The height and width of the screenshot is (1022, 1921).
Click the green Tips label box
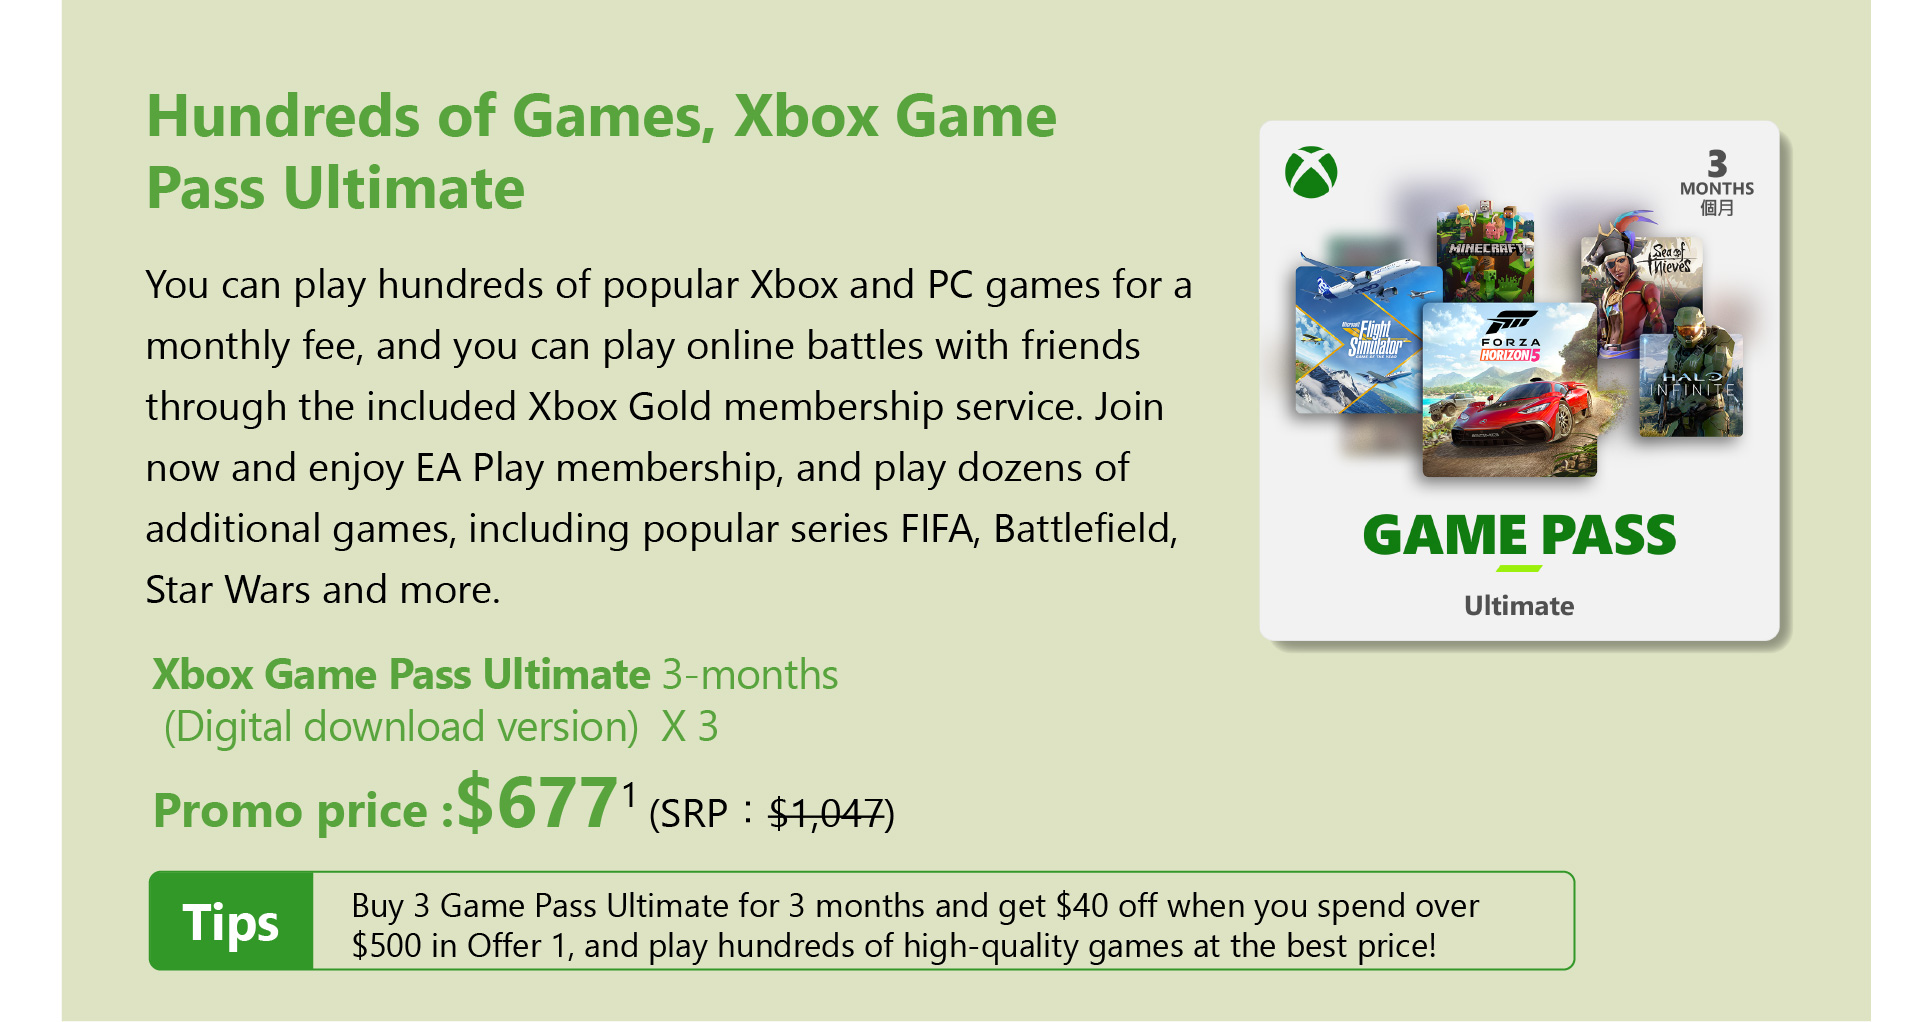click(231, 921)
